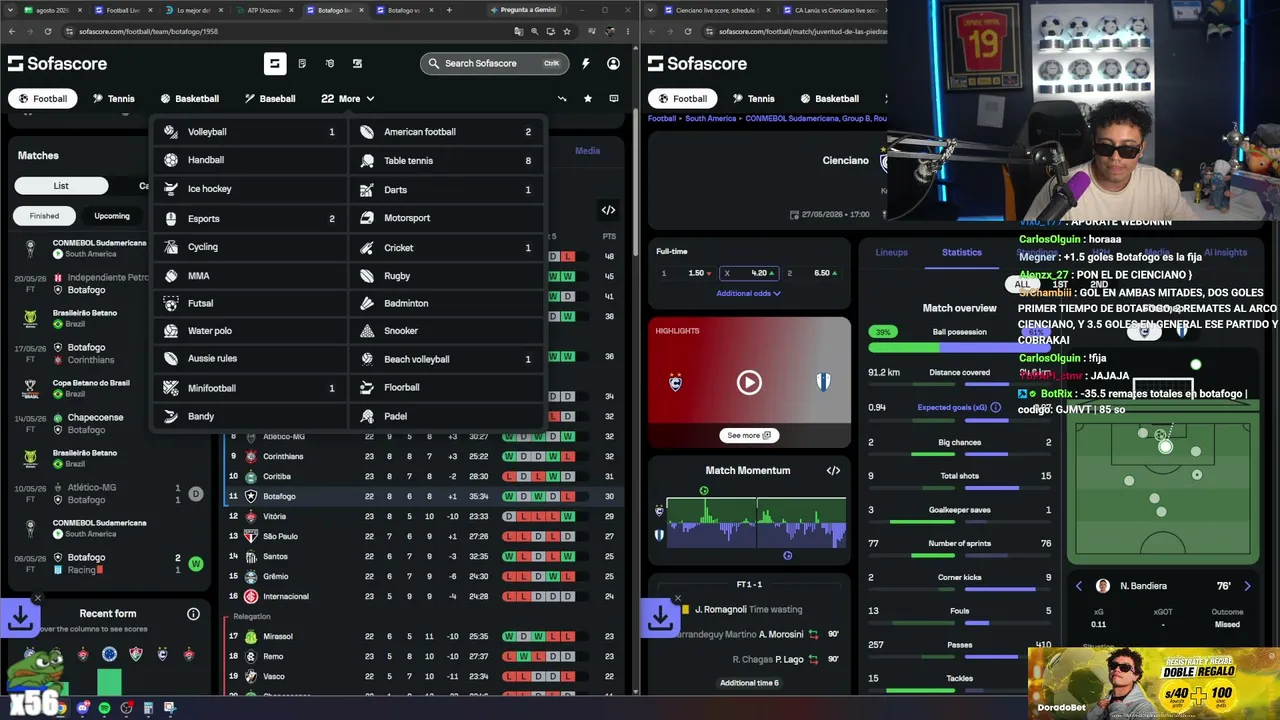1280x720 pixels.
Task: Switch to the Statistics tab in right window
Action: [962, 252]
